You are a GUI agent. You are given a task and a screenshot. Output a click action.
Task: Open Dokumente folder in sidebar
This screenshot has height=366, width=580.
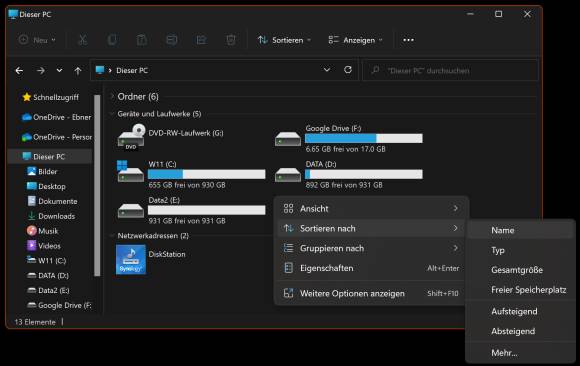[52, 201]
